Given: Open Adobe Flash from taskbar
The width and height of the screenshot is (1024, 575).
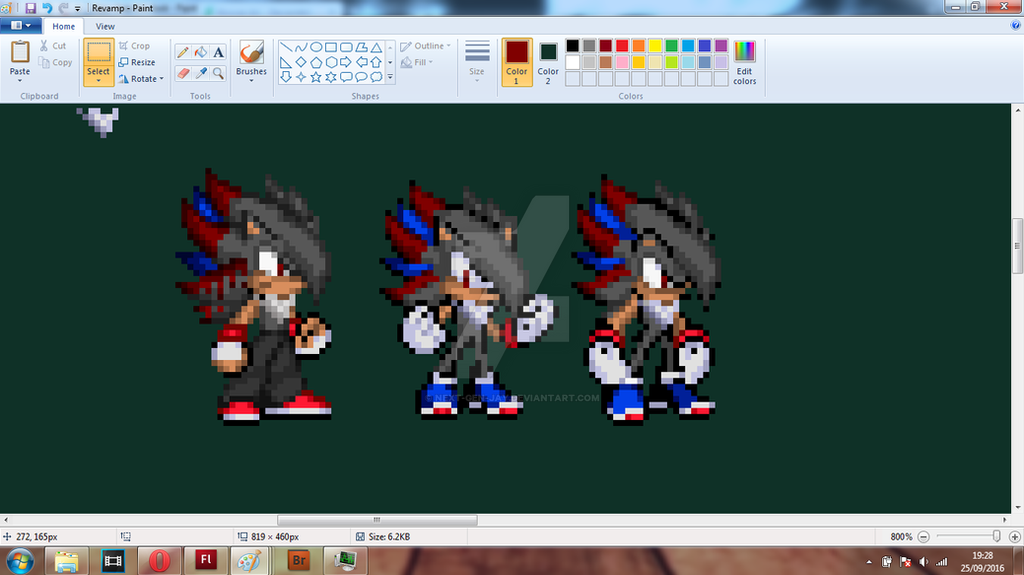Looking at the screenshot, I should [x=206, y=561].
